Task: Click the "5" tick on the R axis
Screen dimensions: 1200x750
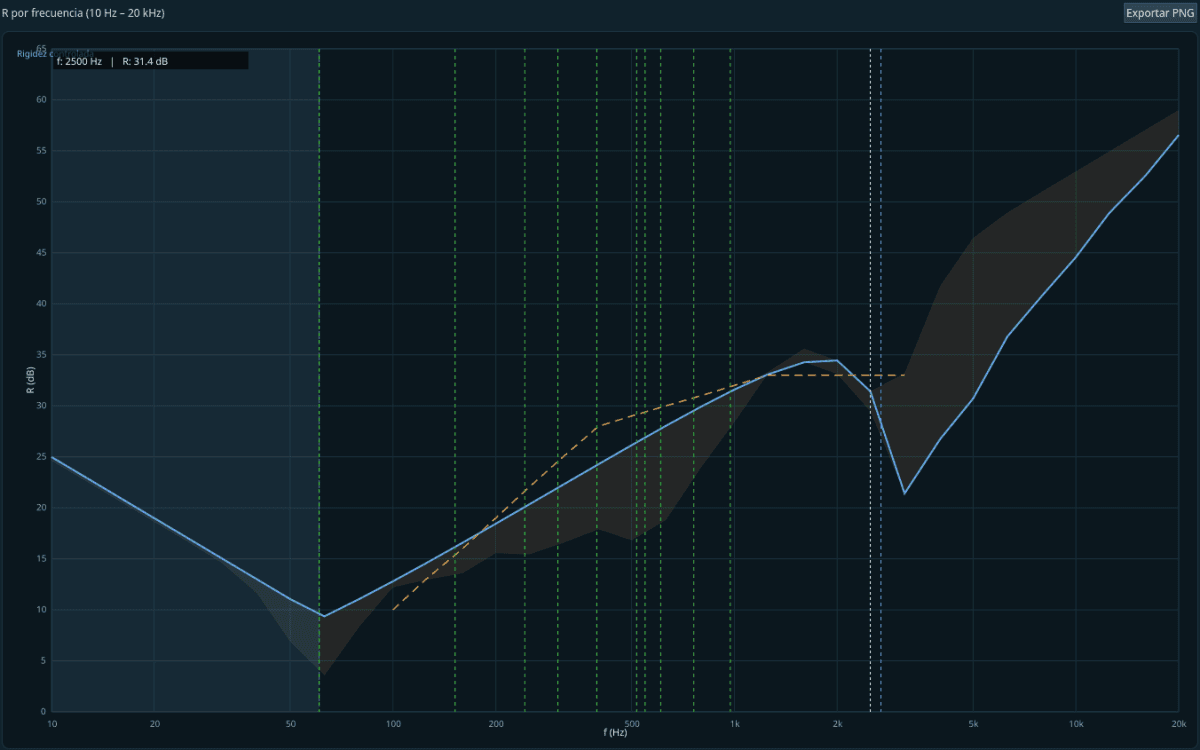Action: pos(44,661)
